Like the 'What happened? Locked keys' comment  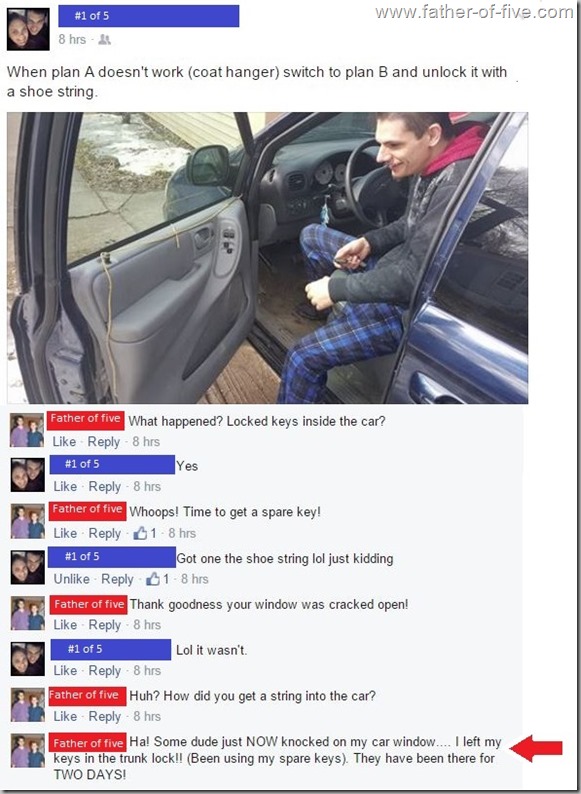pyautogui.click(x=64, y=442)
